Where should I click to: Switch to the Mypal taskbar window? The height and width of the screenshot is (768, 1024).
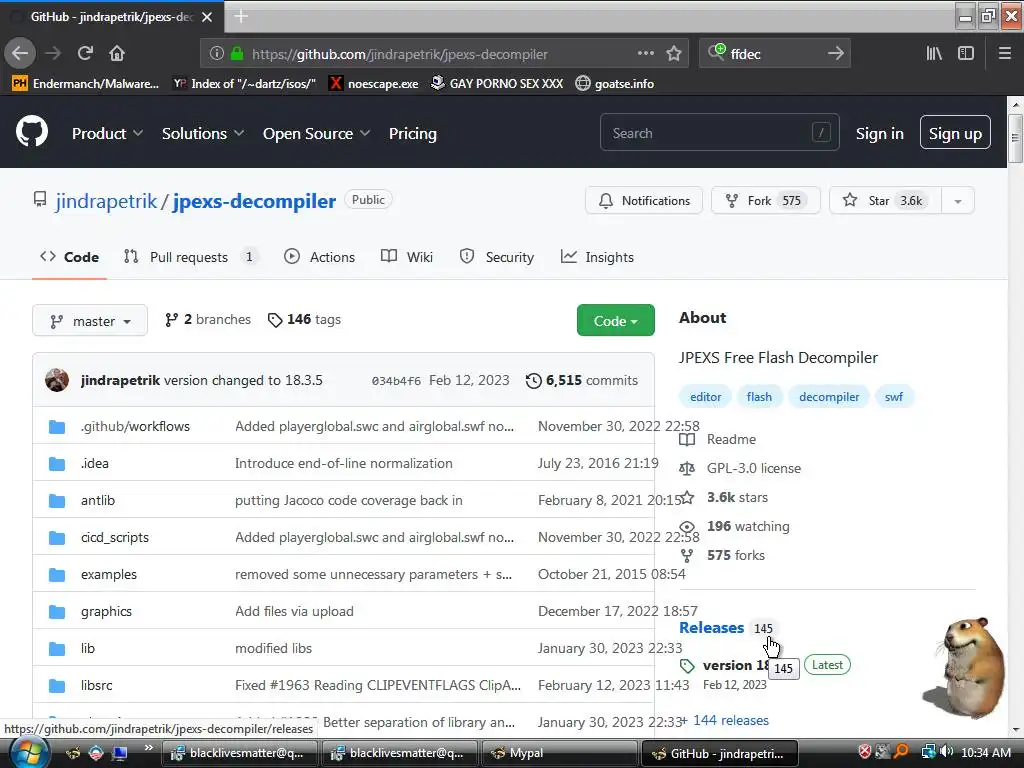coord(558,753)
